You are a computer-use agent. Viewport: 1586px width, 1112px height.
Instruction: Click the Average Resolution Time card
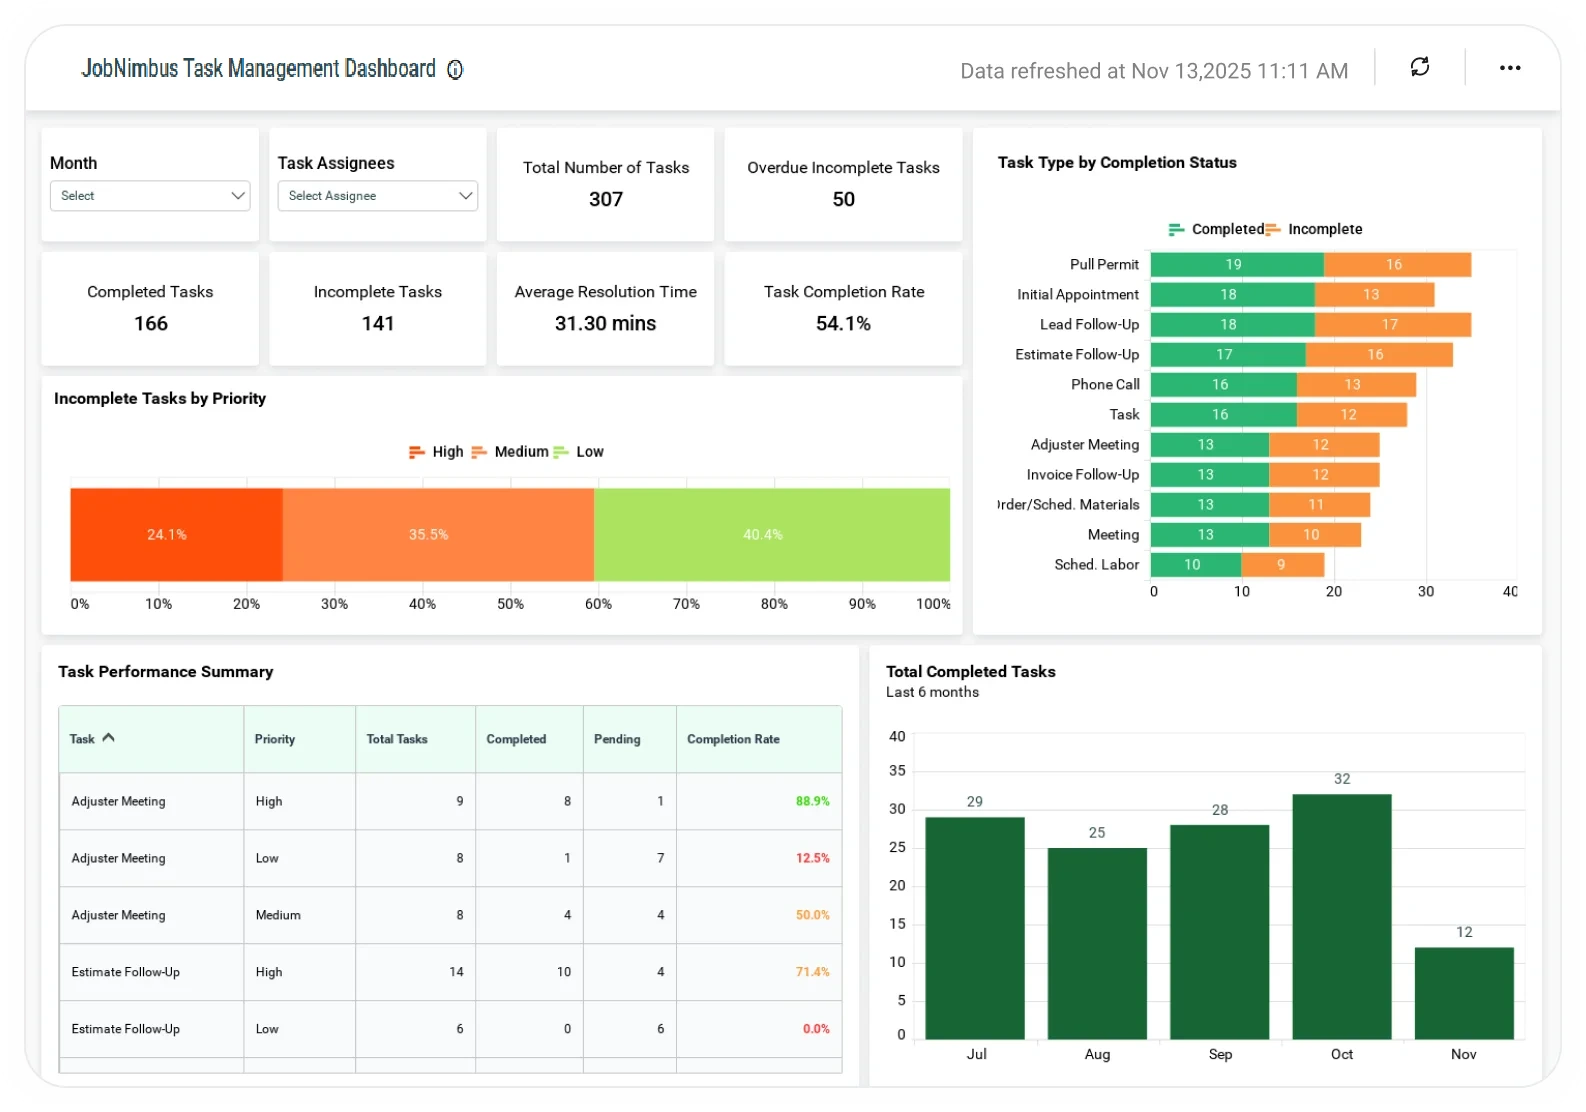coord(605,308)
